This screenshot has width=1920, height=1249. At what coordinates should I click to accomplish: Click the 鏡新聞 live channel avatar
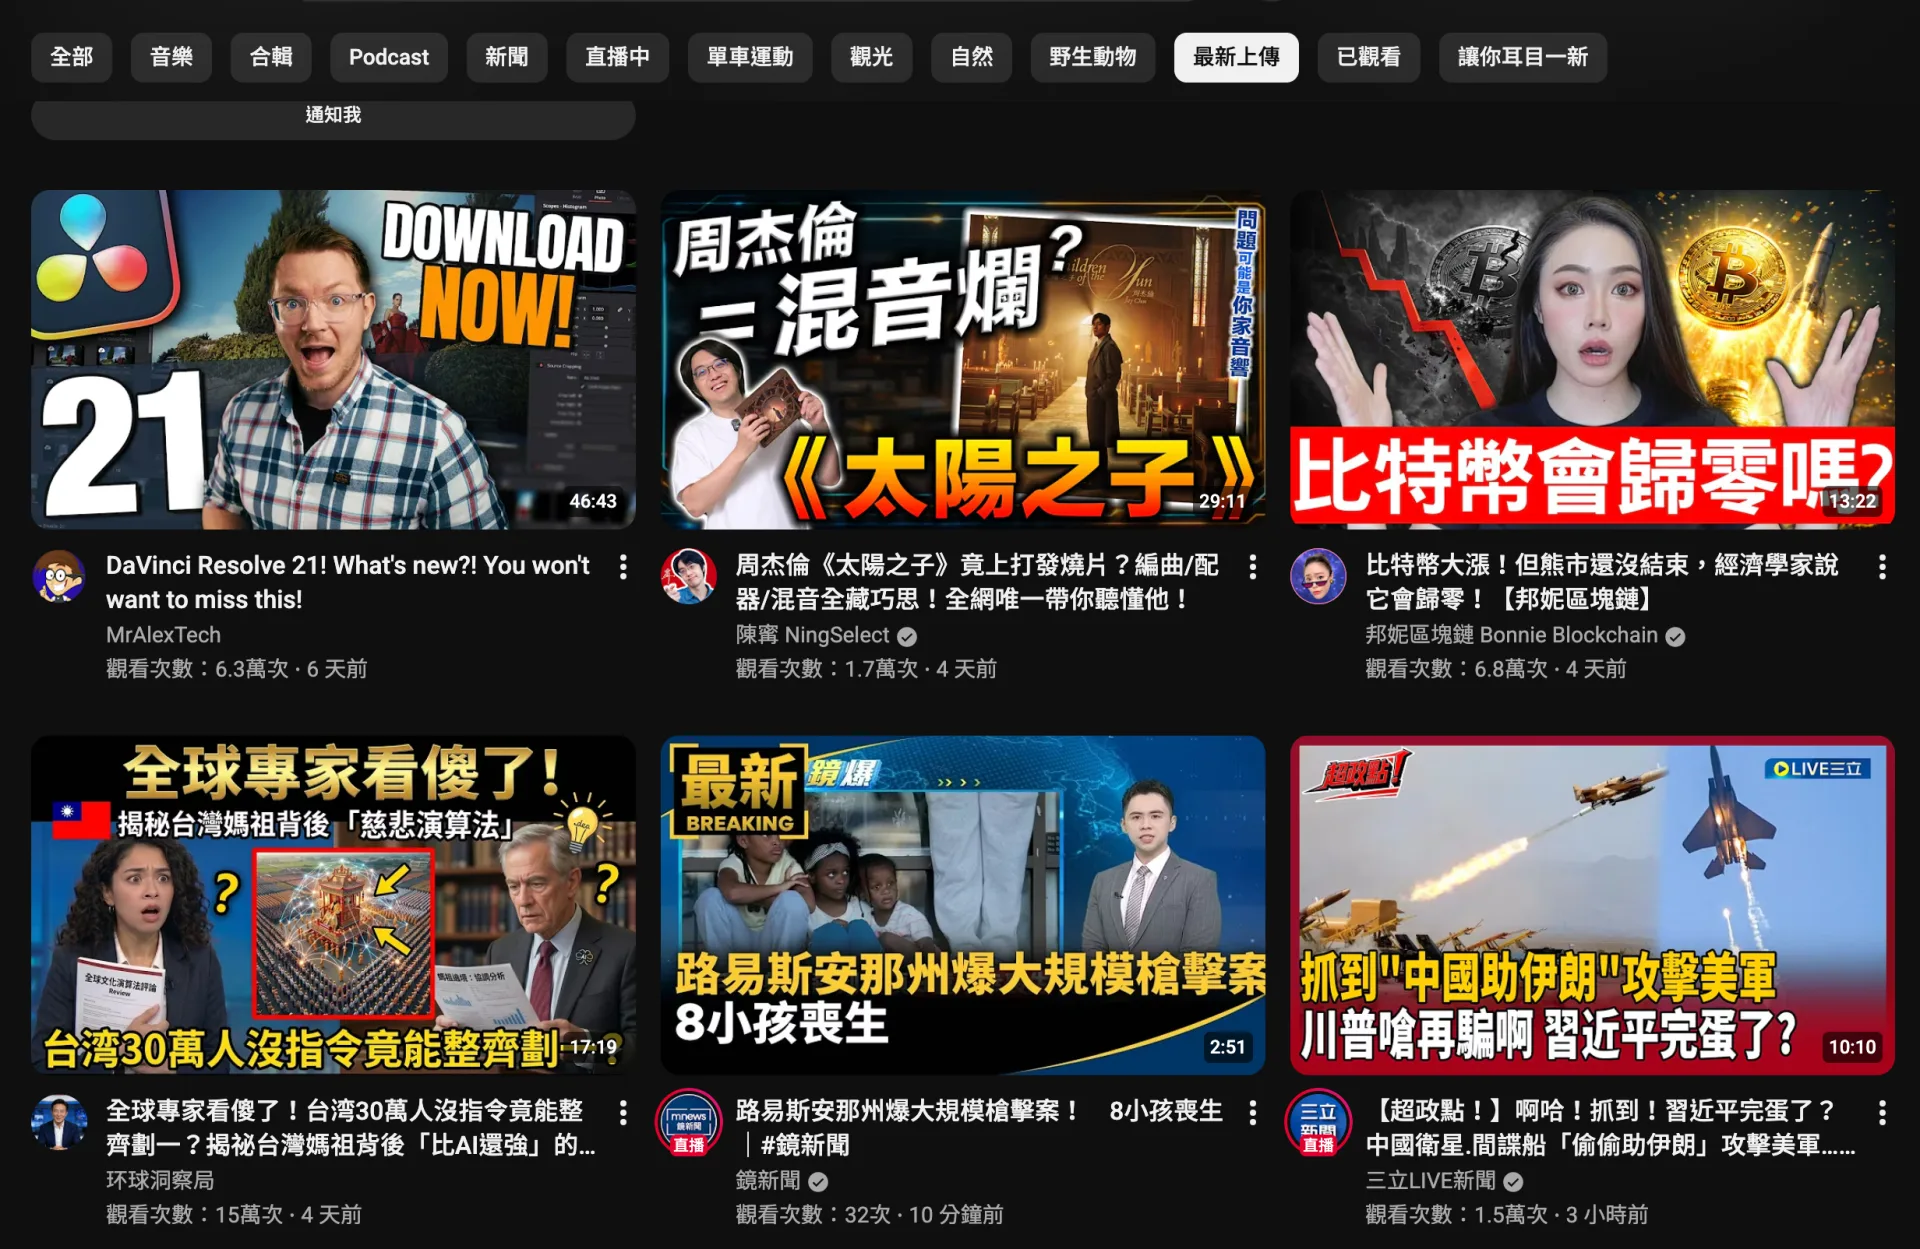(690, 1122)
